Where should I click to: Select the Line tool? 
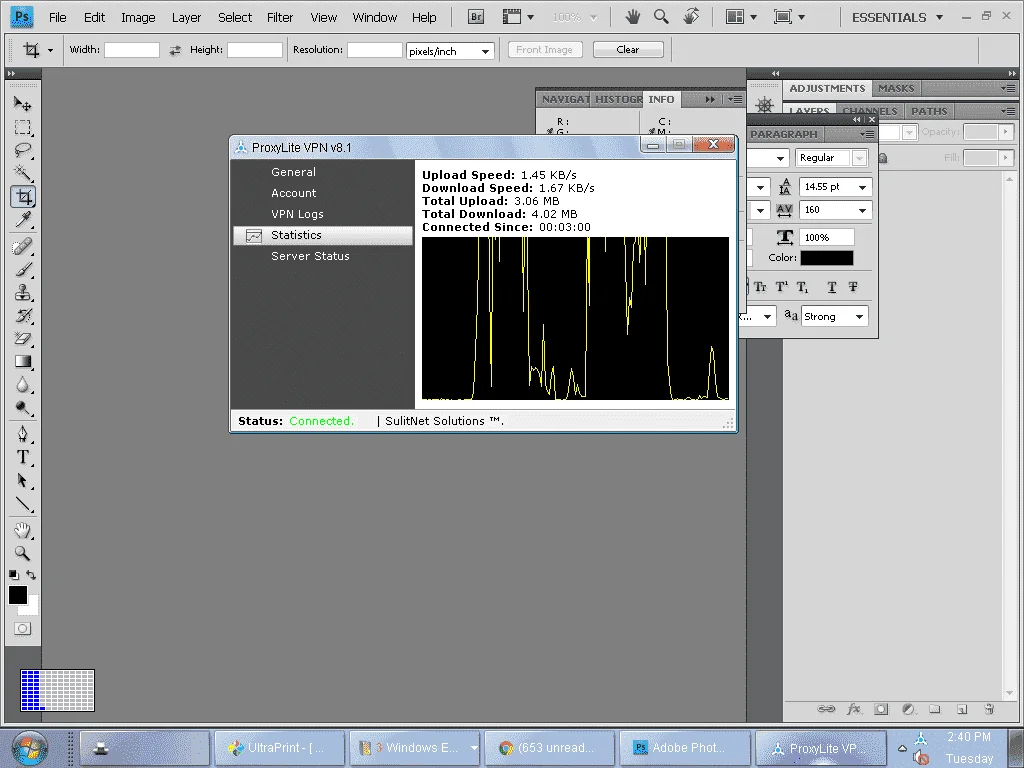tap(23, 504)
